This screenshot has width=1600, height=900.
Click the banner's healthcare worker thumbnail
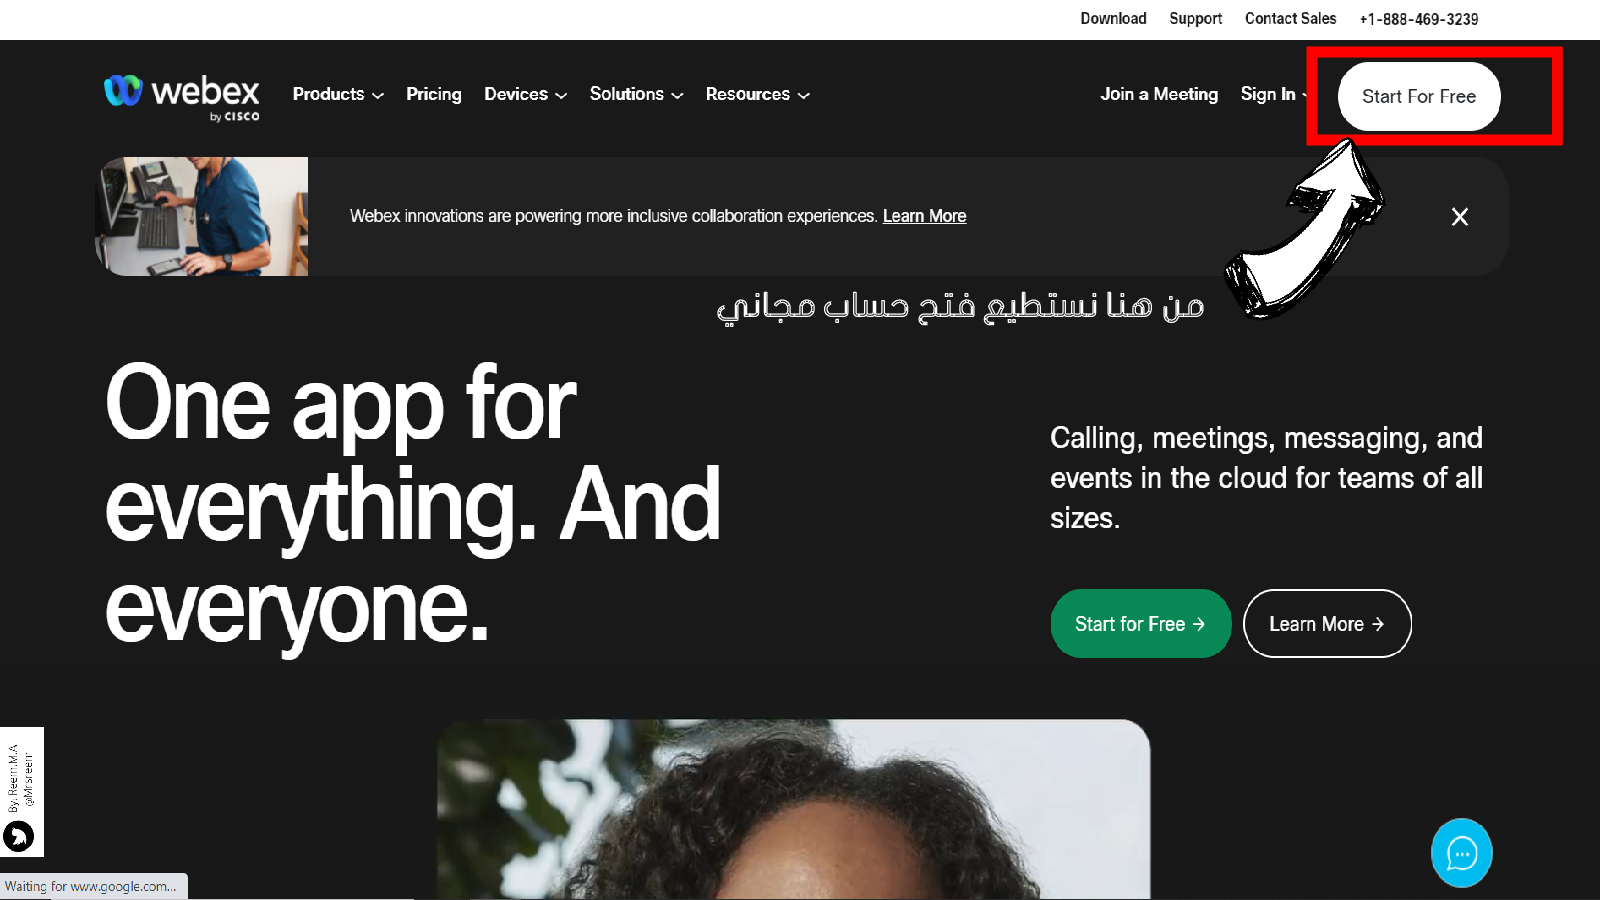pyautogui.click(x=202, y=216)
